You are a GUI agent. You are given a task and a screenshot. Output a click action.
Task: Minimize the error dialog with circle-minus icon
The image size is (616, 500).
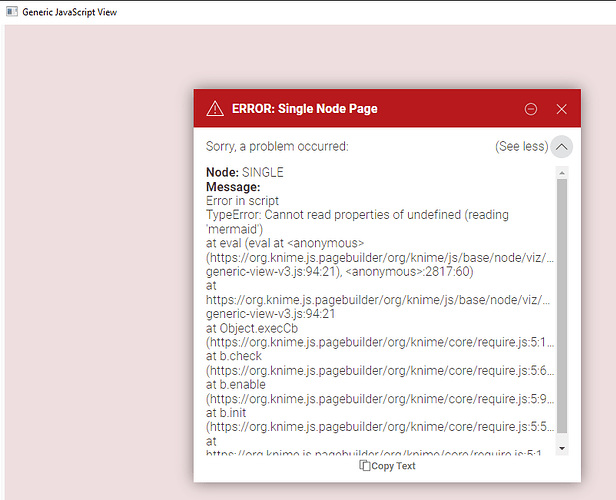(531, 108)
